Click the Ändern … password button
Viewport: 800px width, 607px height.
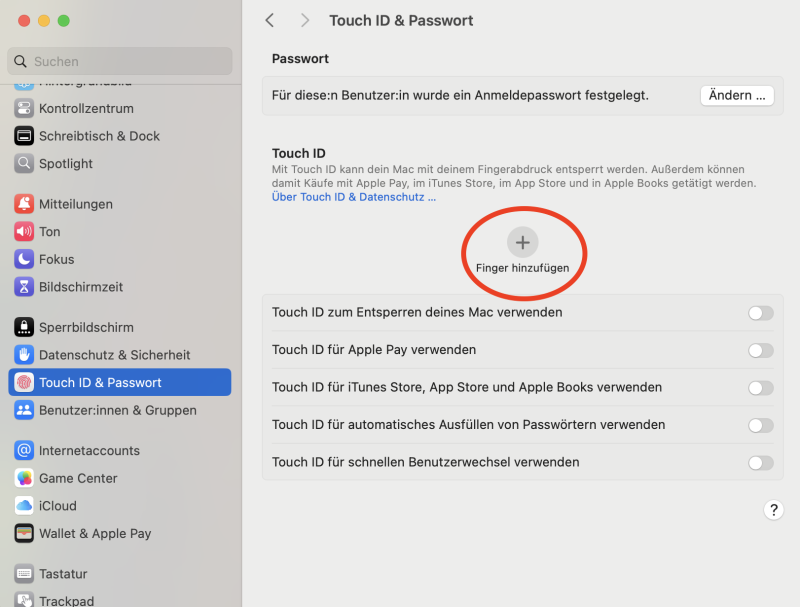(737, 96)
